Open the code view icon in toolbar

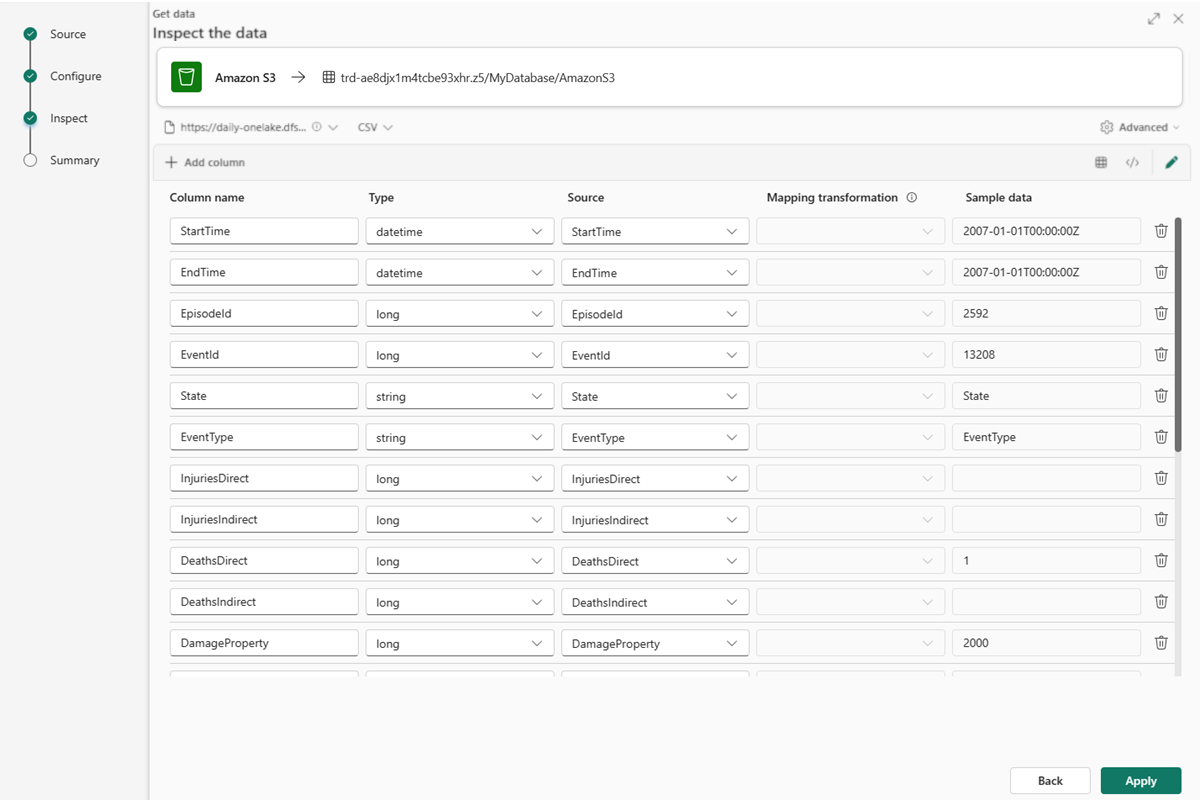pyautogui.click(x=1132, y=162)
